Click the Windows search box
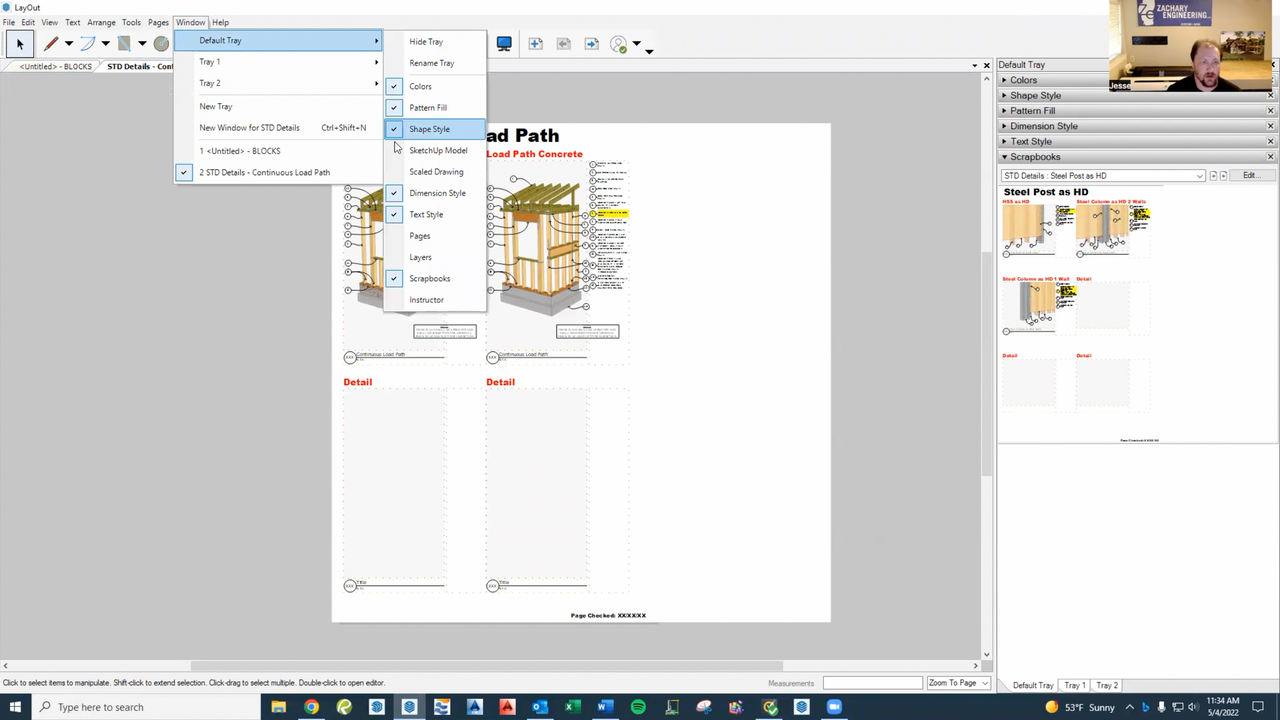 146,707
